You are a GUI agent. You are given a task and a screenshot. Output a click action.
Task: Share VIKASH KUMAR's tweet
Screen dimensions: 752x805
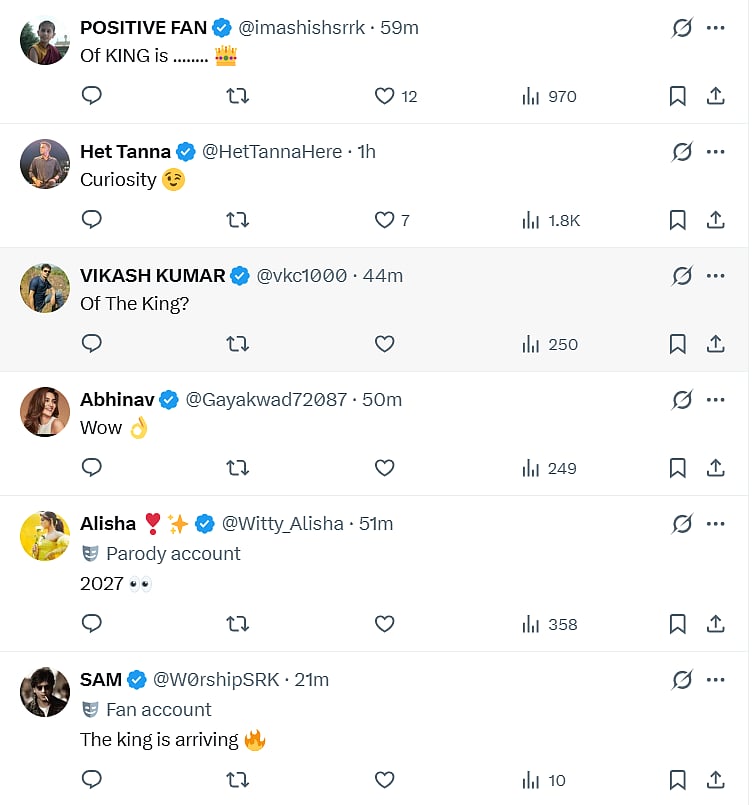716,344
